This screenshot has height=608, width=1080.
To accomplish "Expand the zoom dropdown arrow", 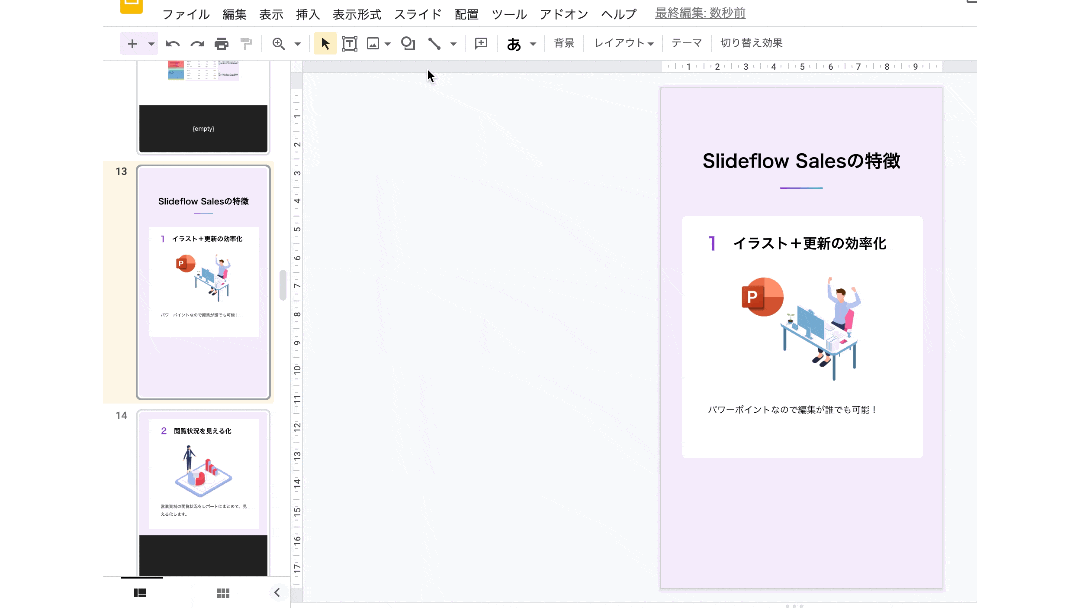I will [x=297, y=44].
